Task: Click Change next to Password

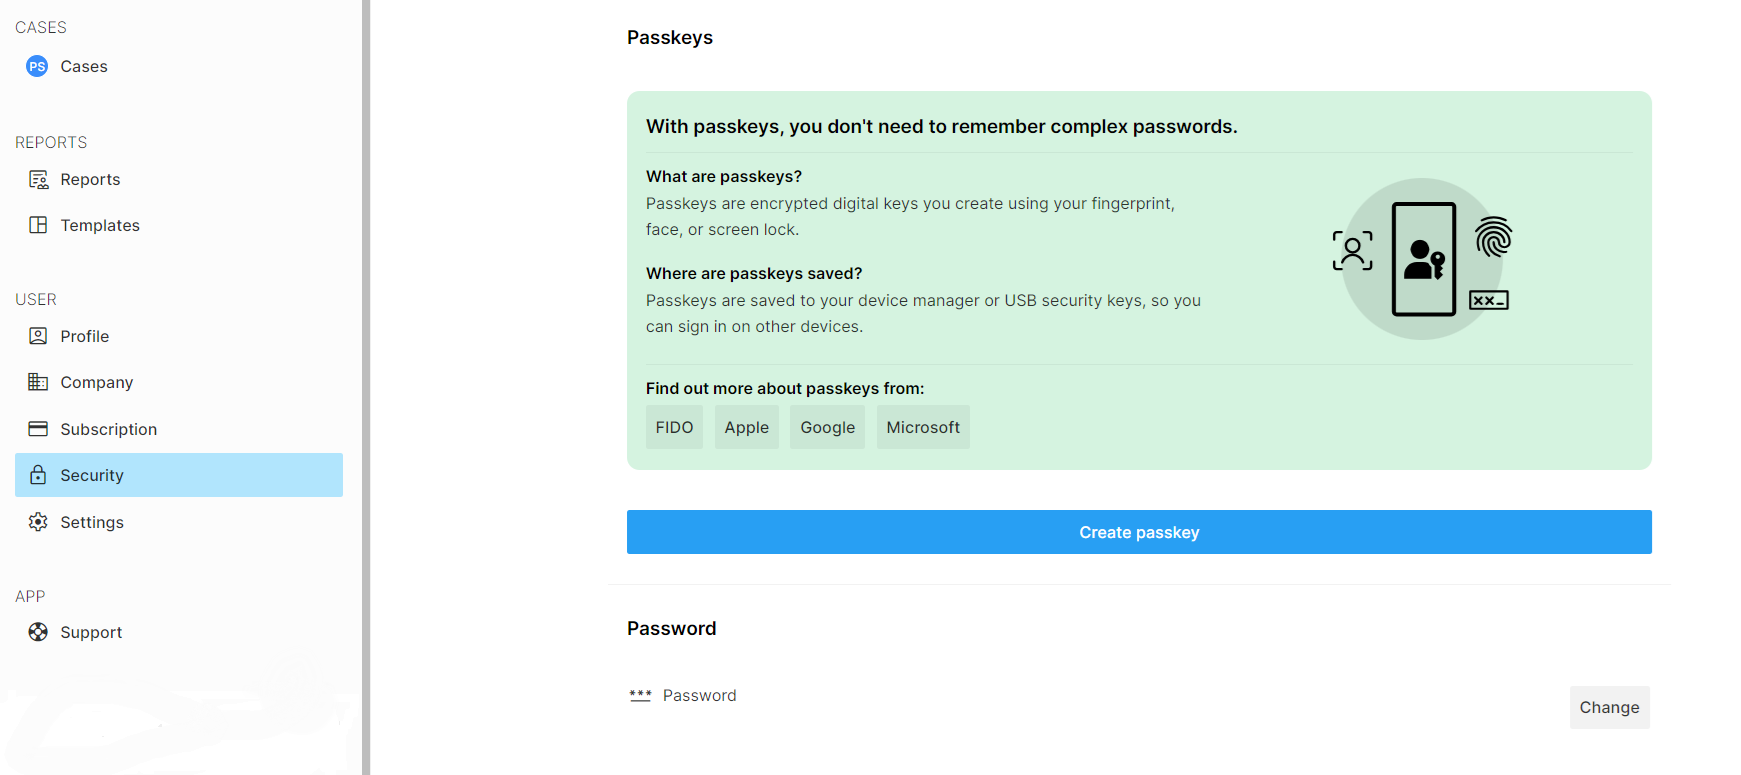Action: 1609,708
